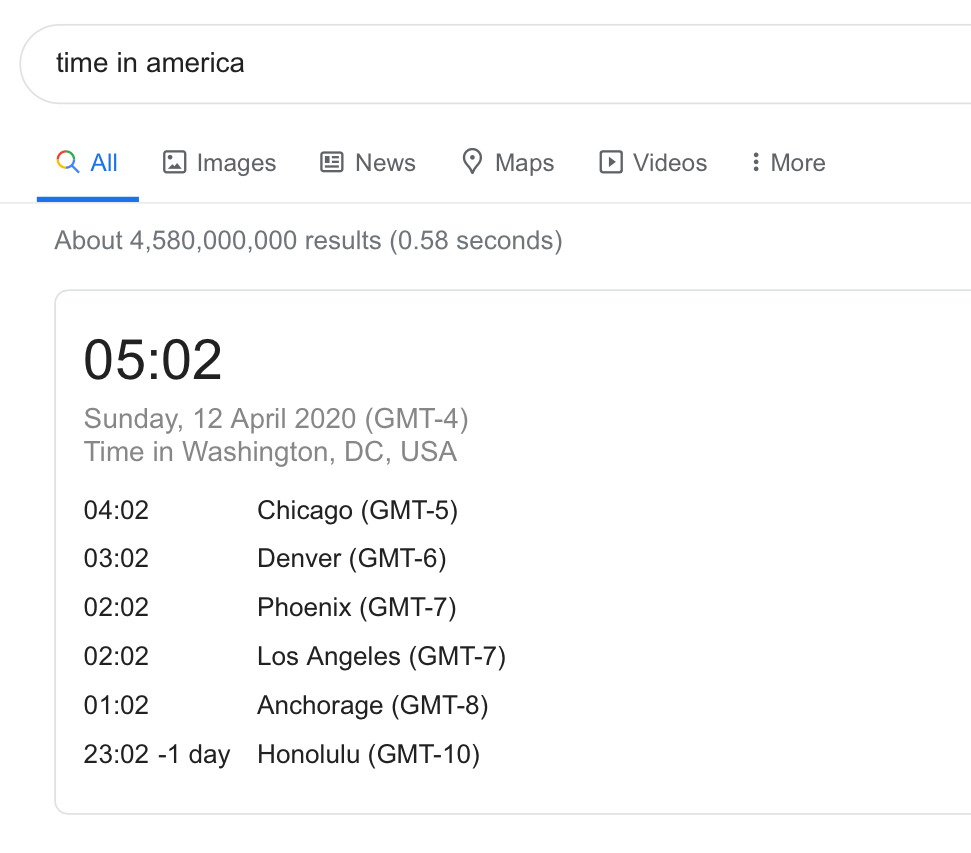Click the Videos tab play icon
971x853 pixels.
coord(610,162)
